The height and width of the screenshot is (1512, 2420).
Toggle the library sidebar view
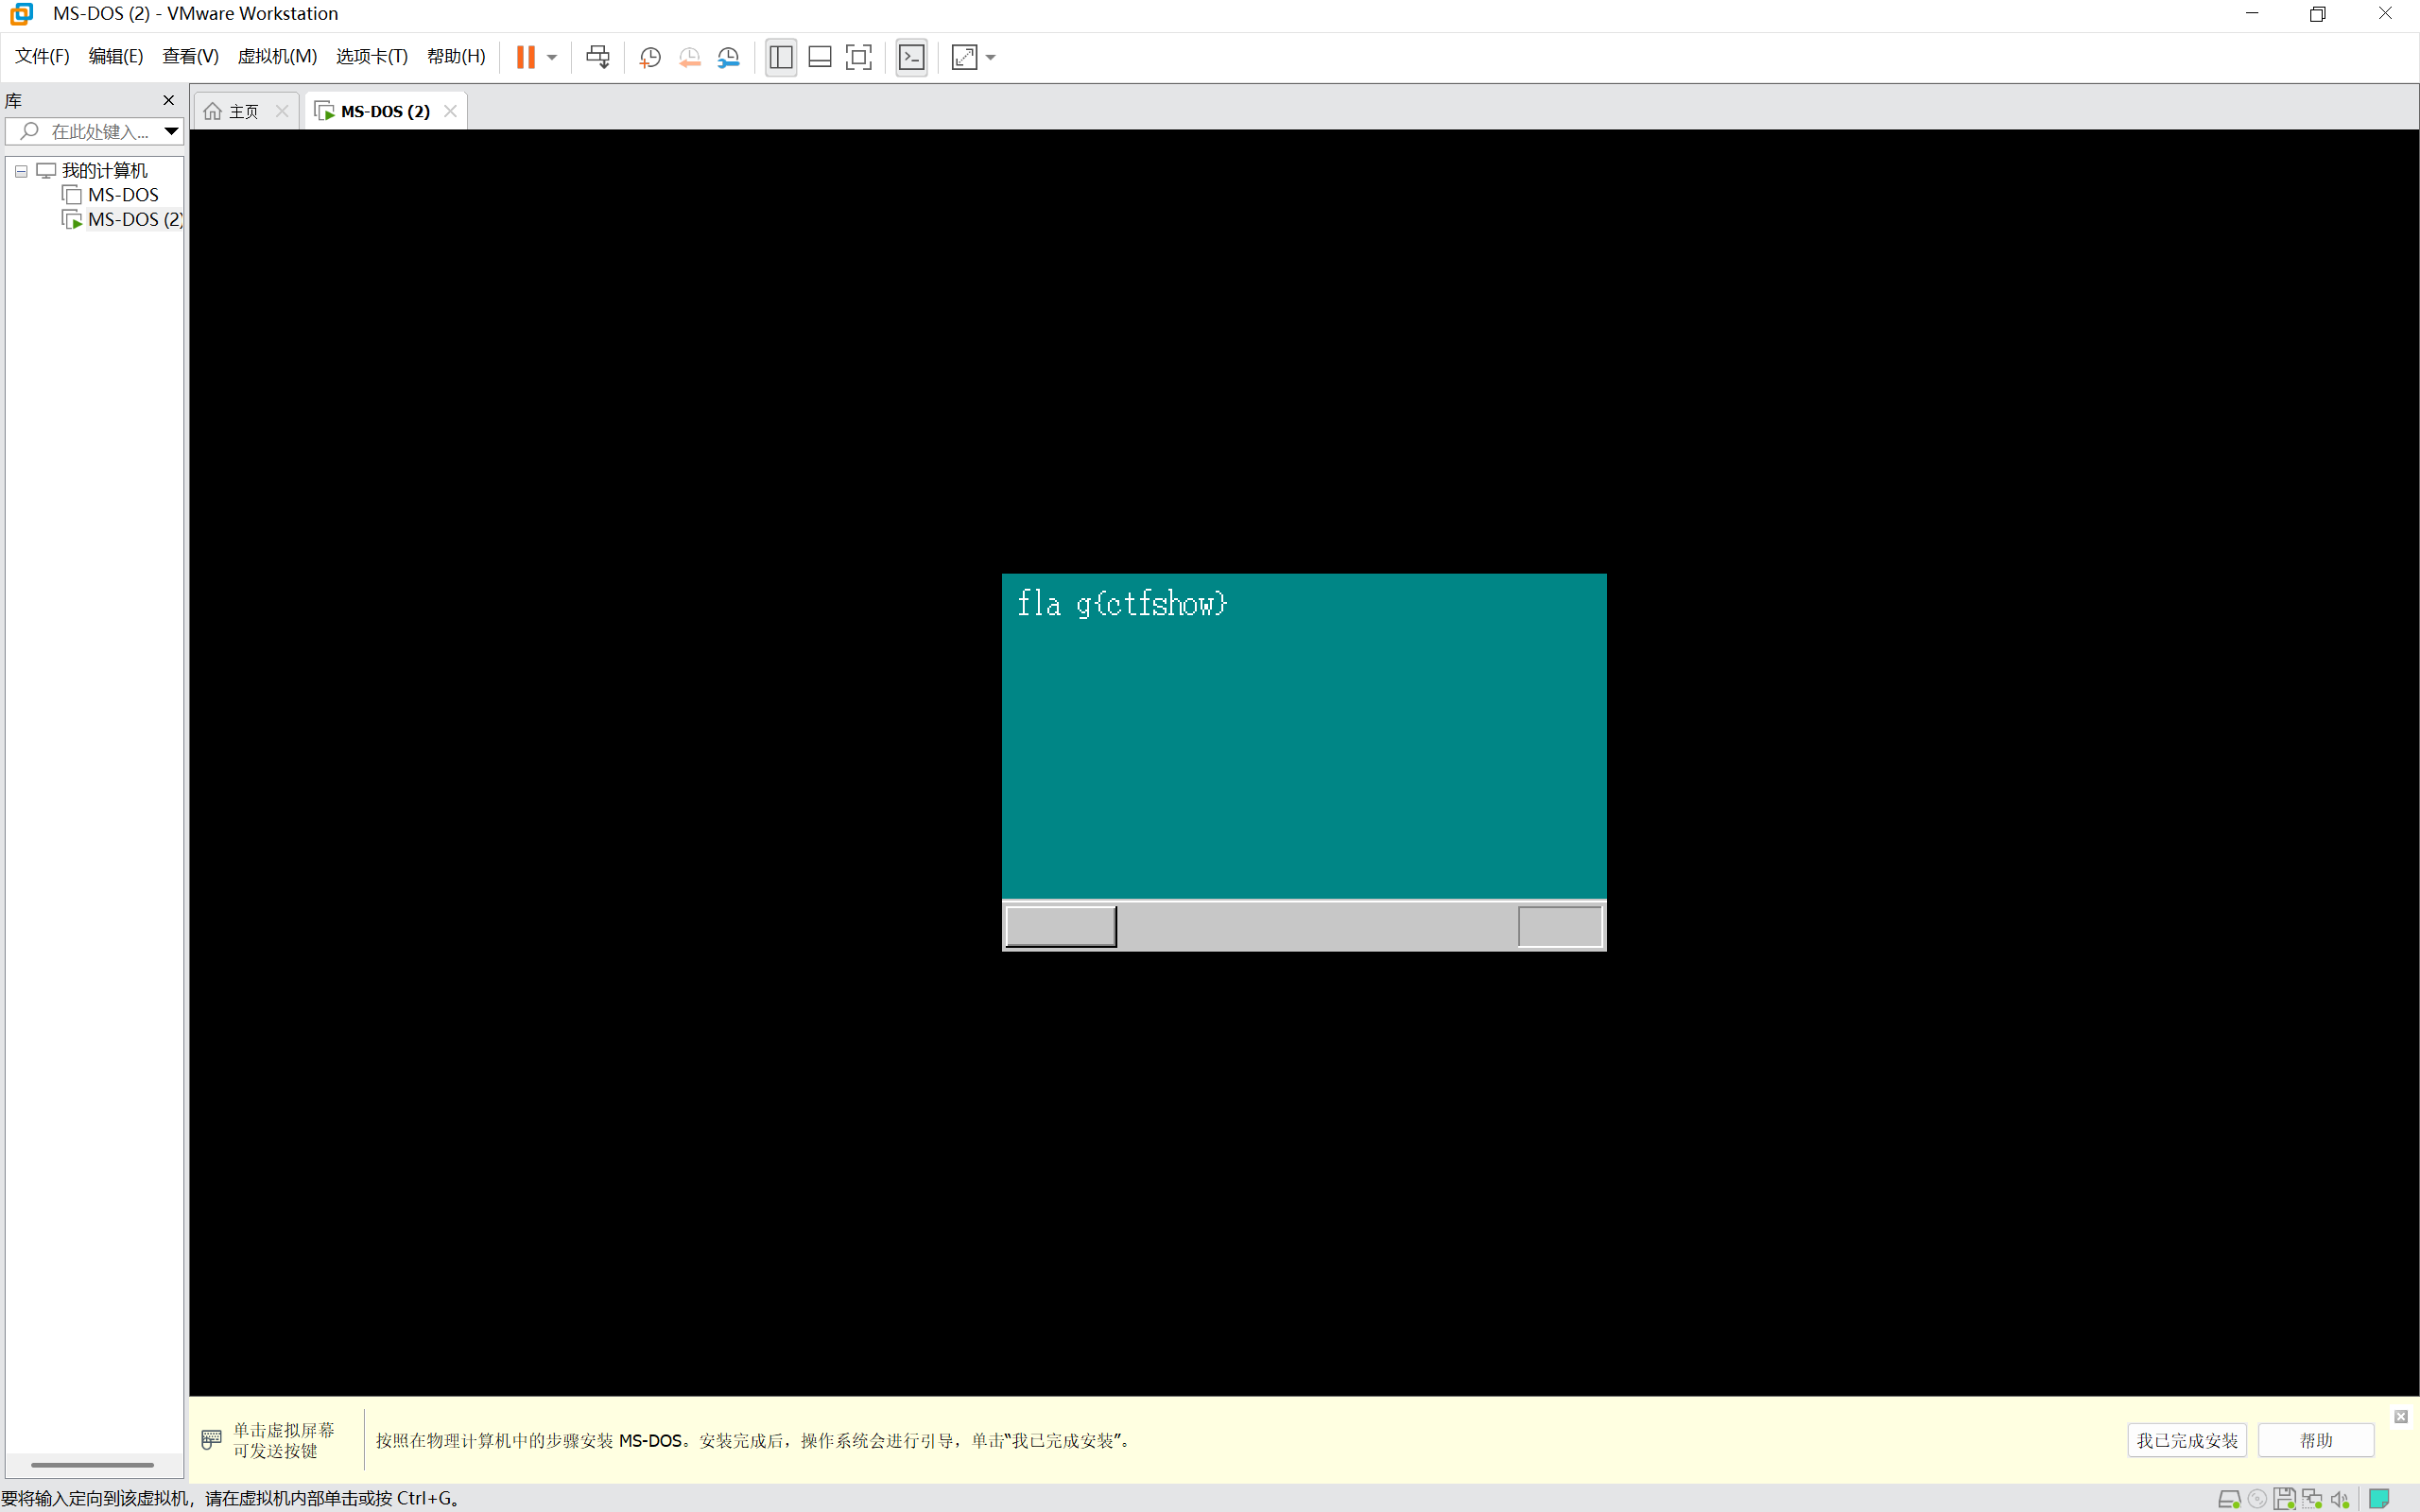(x=781, y=57)
